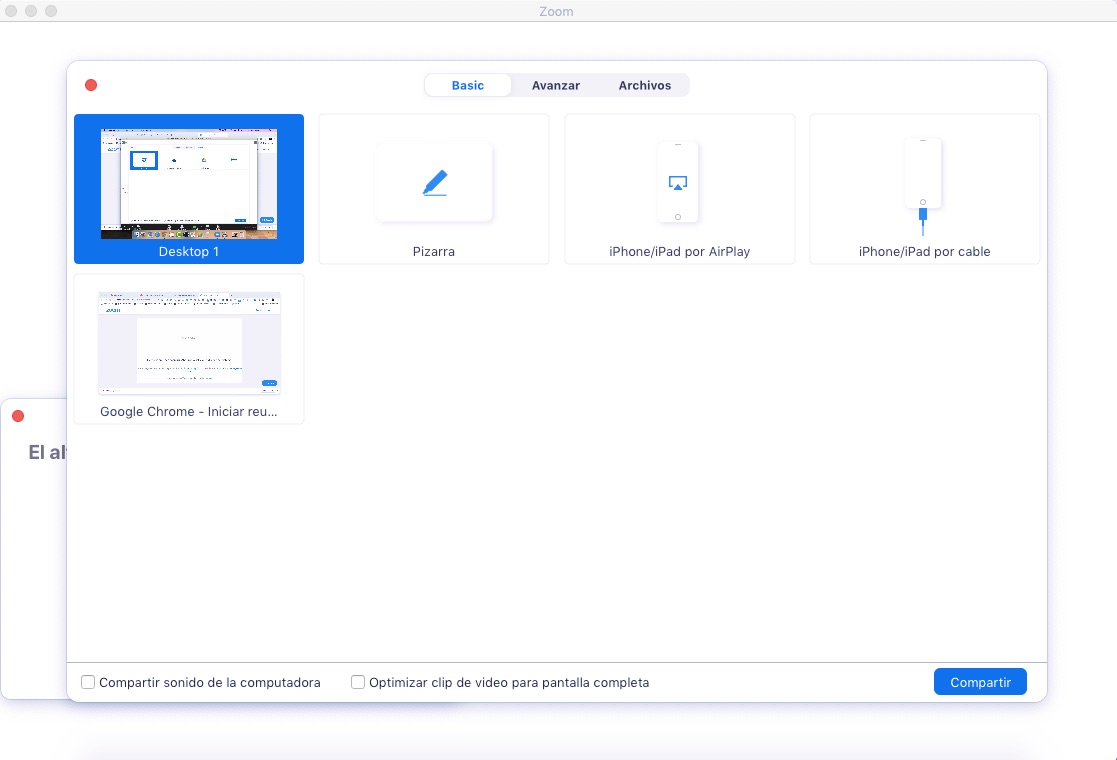
Task: Enable Compartir sonido de la computadora checkbox
Action: [88, 682]
